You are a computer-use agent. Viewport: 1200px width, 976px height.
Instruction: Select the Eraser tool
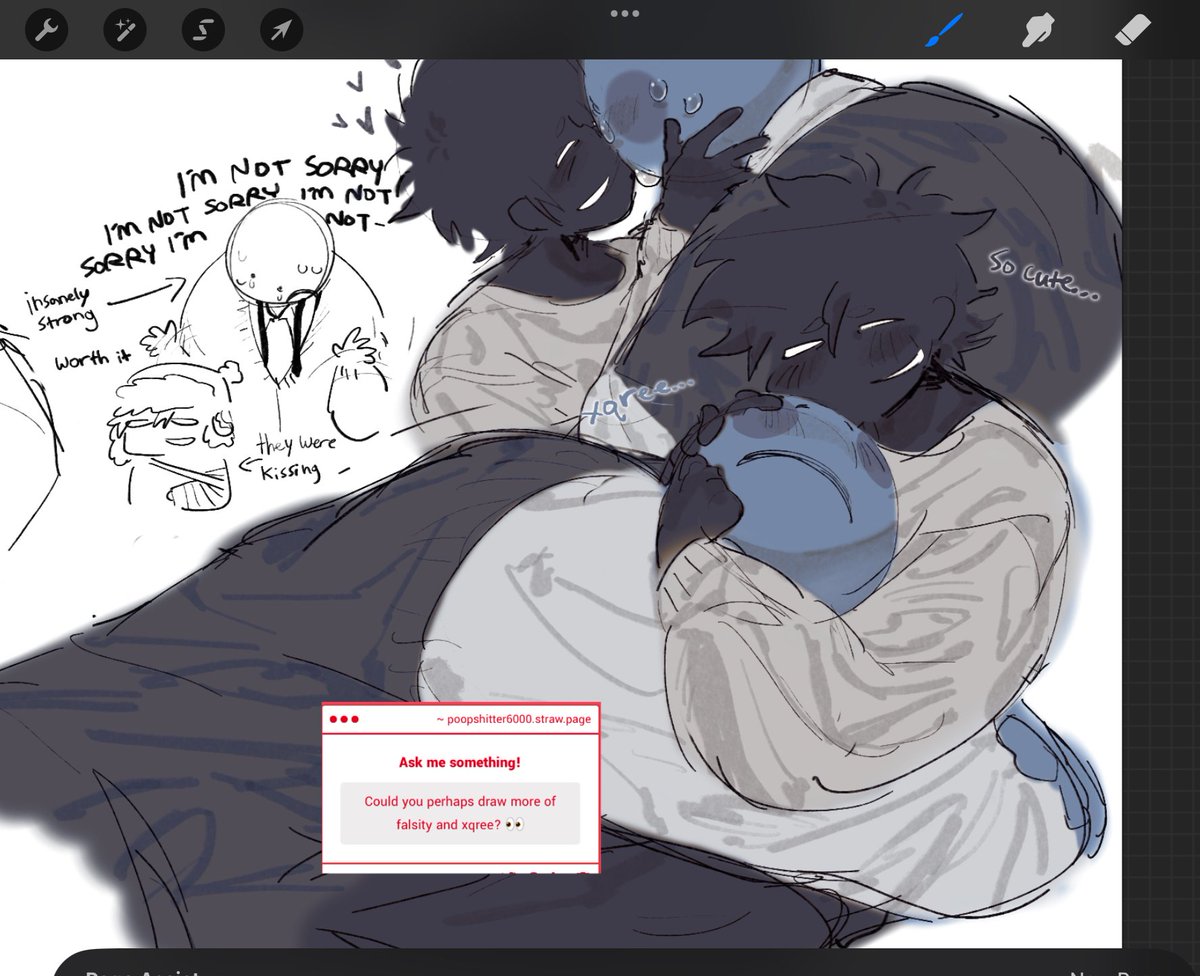(1133, 32)
